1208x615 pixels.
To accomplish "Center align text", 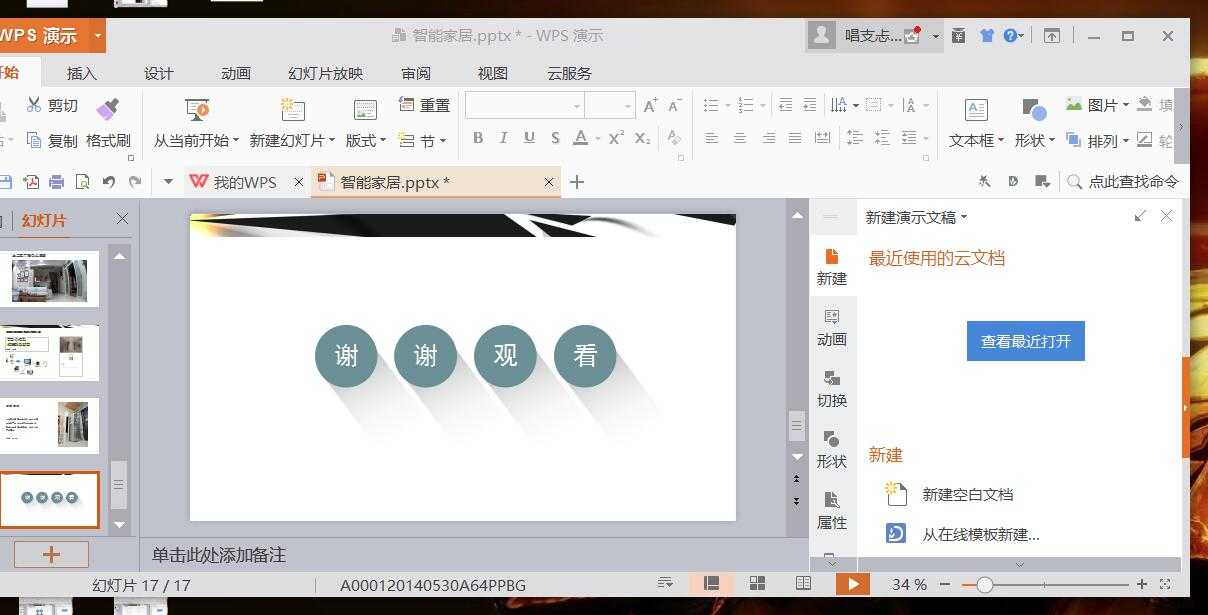I will pos(740,138).
